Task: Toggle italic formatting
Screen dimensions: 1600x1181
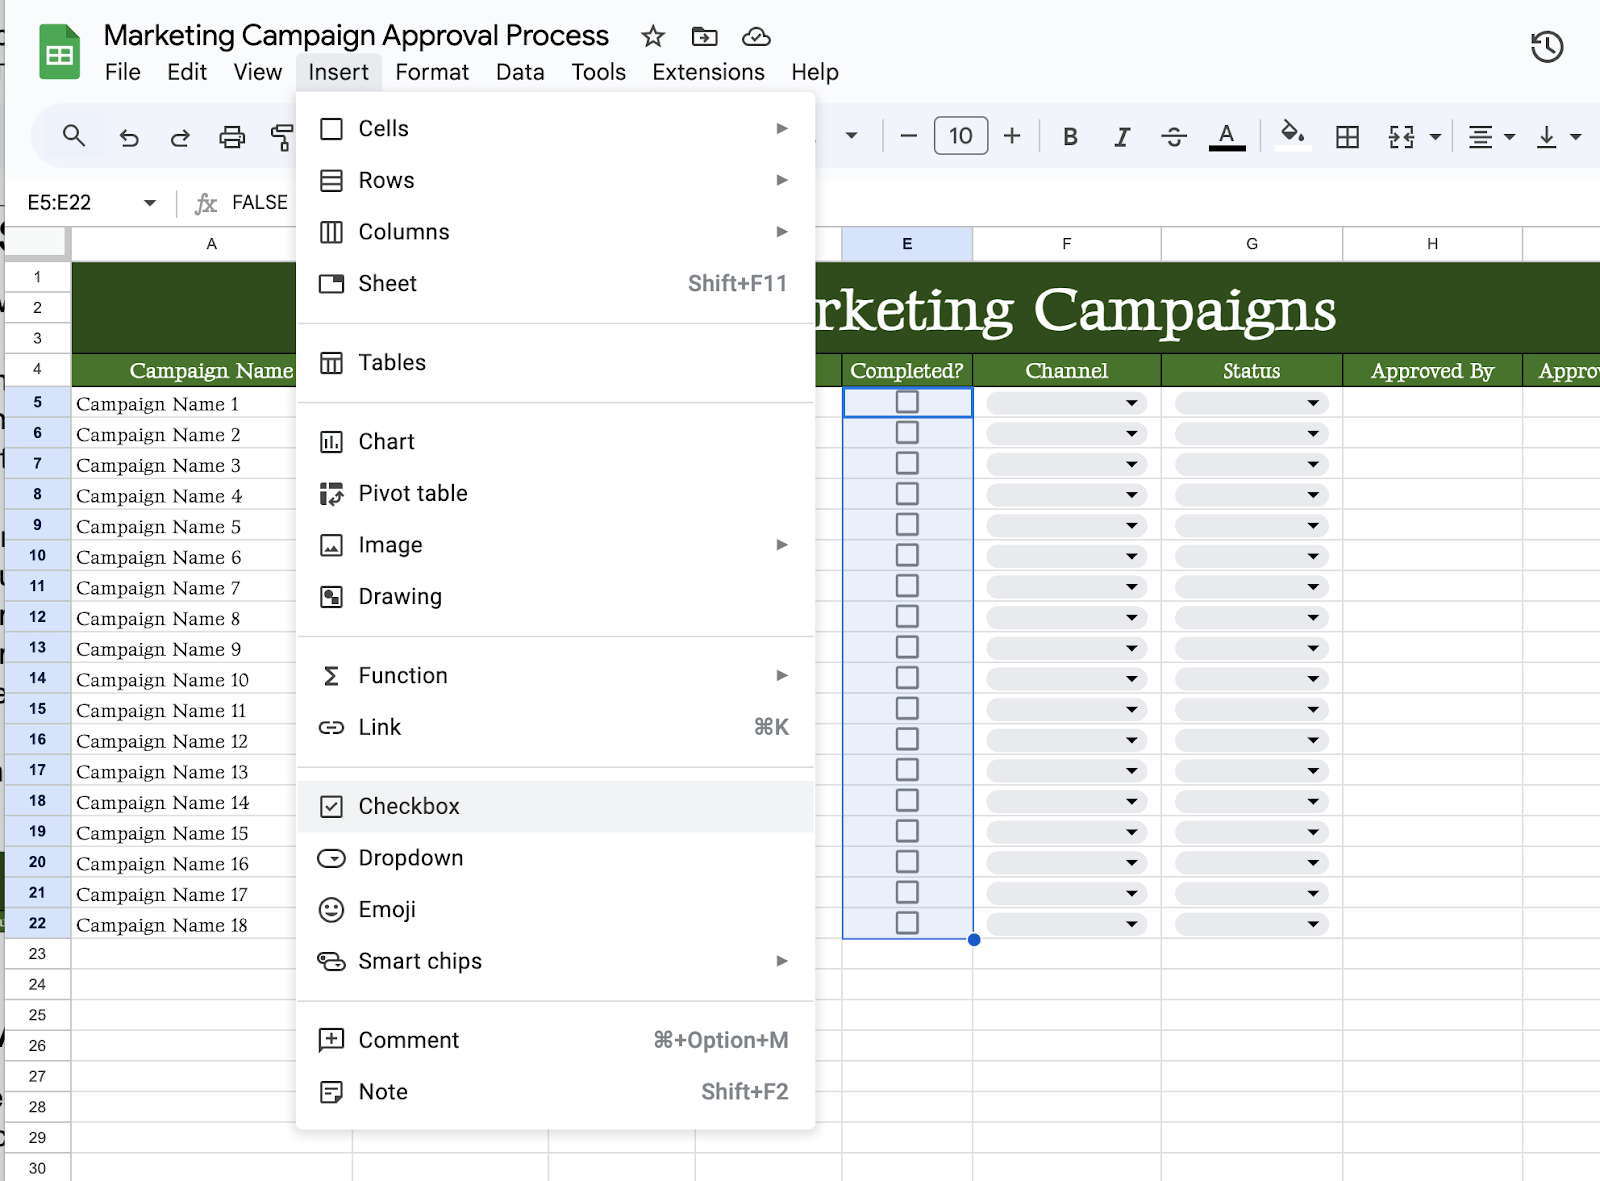Action: pos(1122,137)
